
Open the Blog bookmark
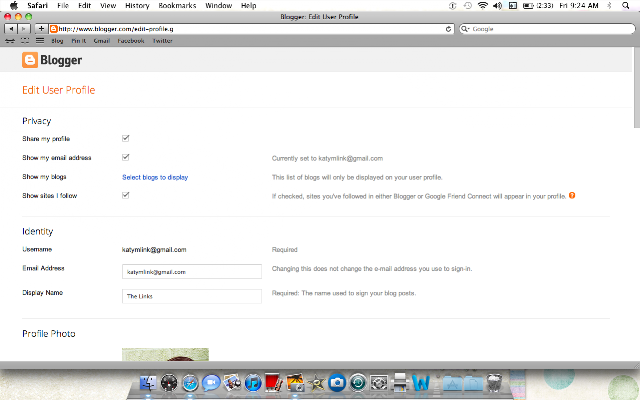[x=57, y=41]
